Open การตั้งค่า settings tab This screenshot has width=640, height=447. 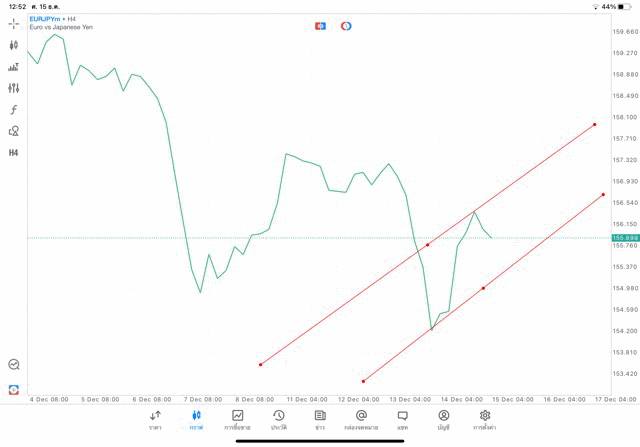(x=485, y=419)
